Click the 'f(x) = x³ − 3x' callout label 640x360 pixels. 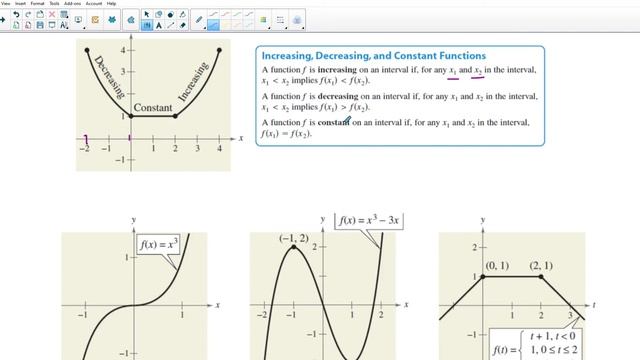click(x=369, y=220)
